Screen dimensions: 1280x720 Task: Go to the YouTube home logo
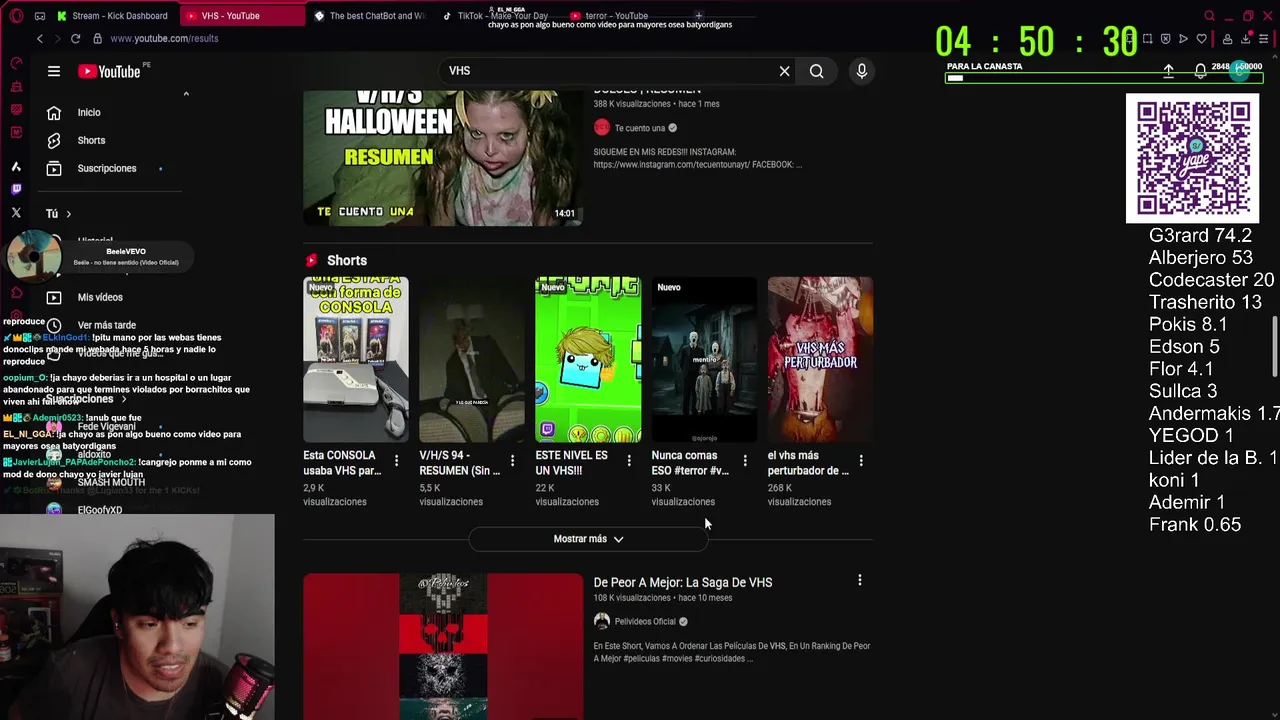pyautogui.click(x=109, y=71)
